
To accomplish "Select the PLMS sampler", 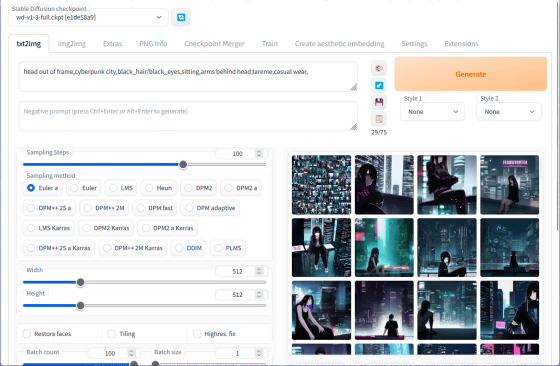I will [x=228, y=248].
